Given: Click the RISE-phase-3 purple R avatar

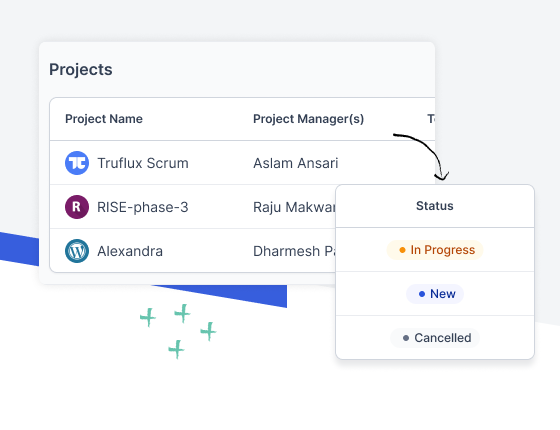Looking at the screenshot, I should (x=77, y=207).
